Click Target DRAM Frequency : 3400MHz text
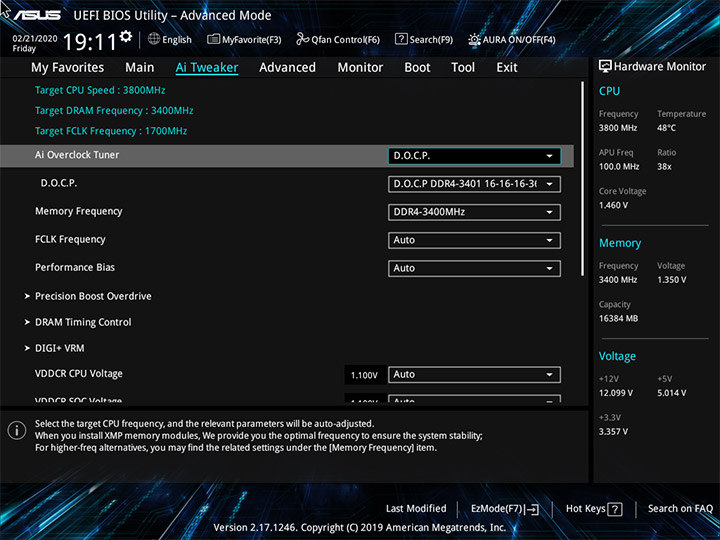This screenshot has height=540, width=720. pyautogui.click(x=114, y=111)
